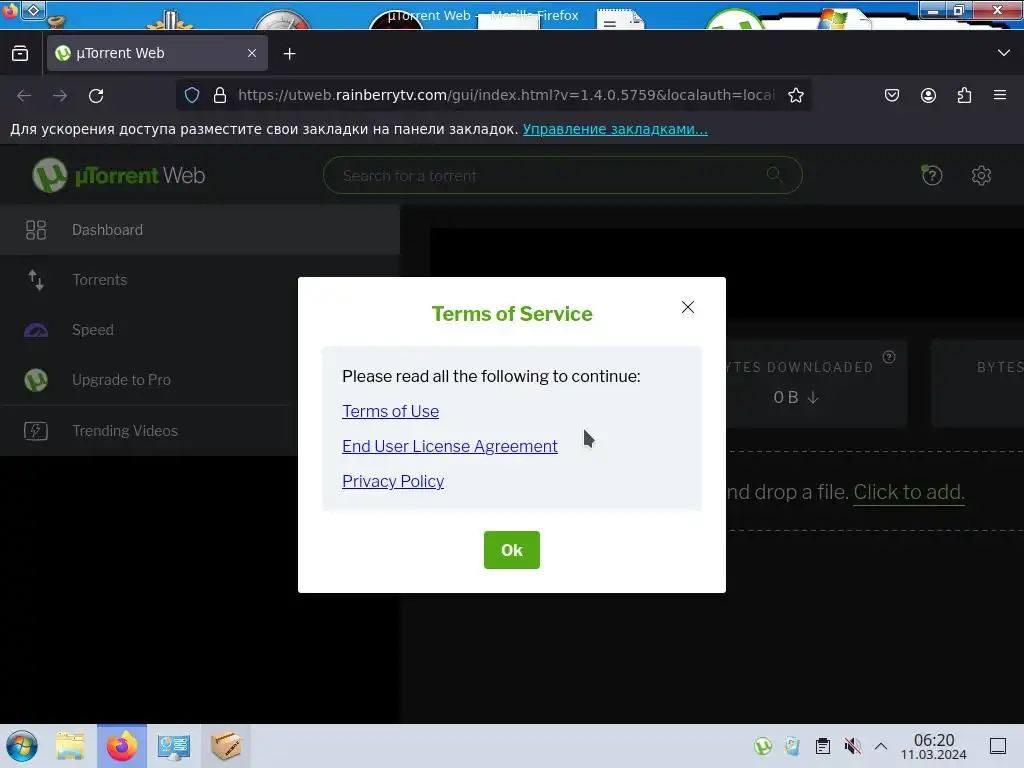Close the Terms of Service dialog

click(688, 307)
